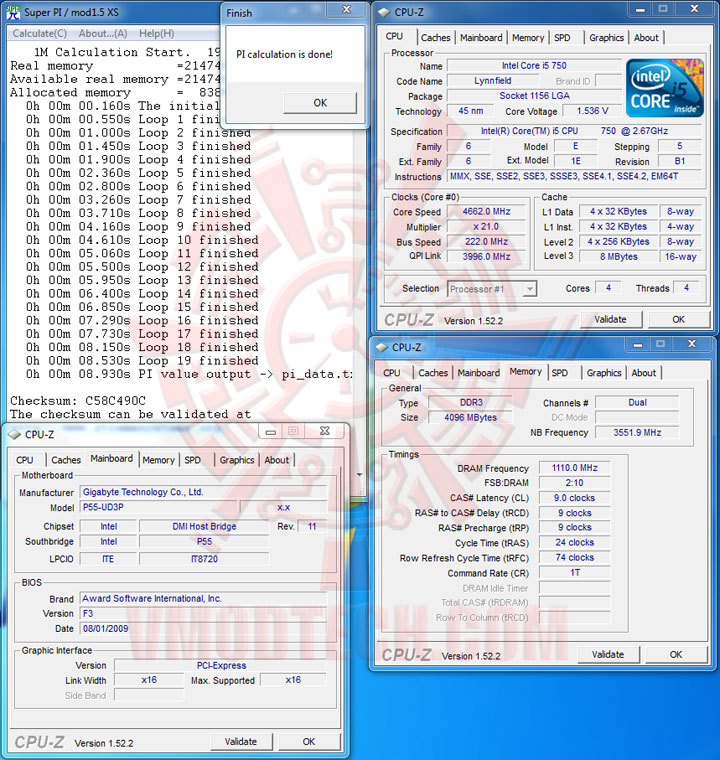The height and width of the screenshot is (760, 720).
Task: Click Validate in Memory CPU-Z window
Action: pyautogui.click(x=608, y=655)
